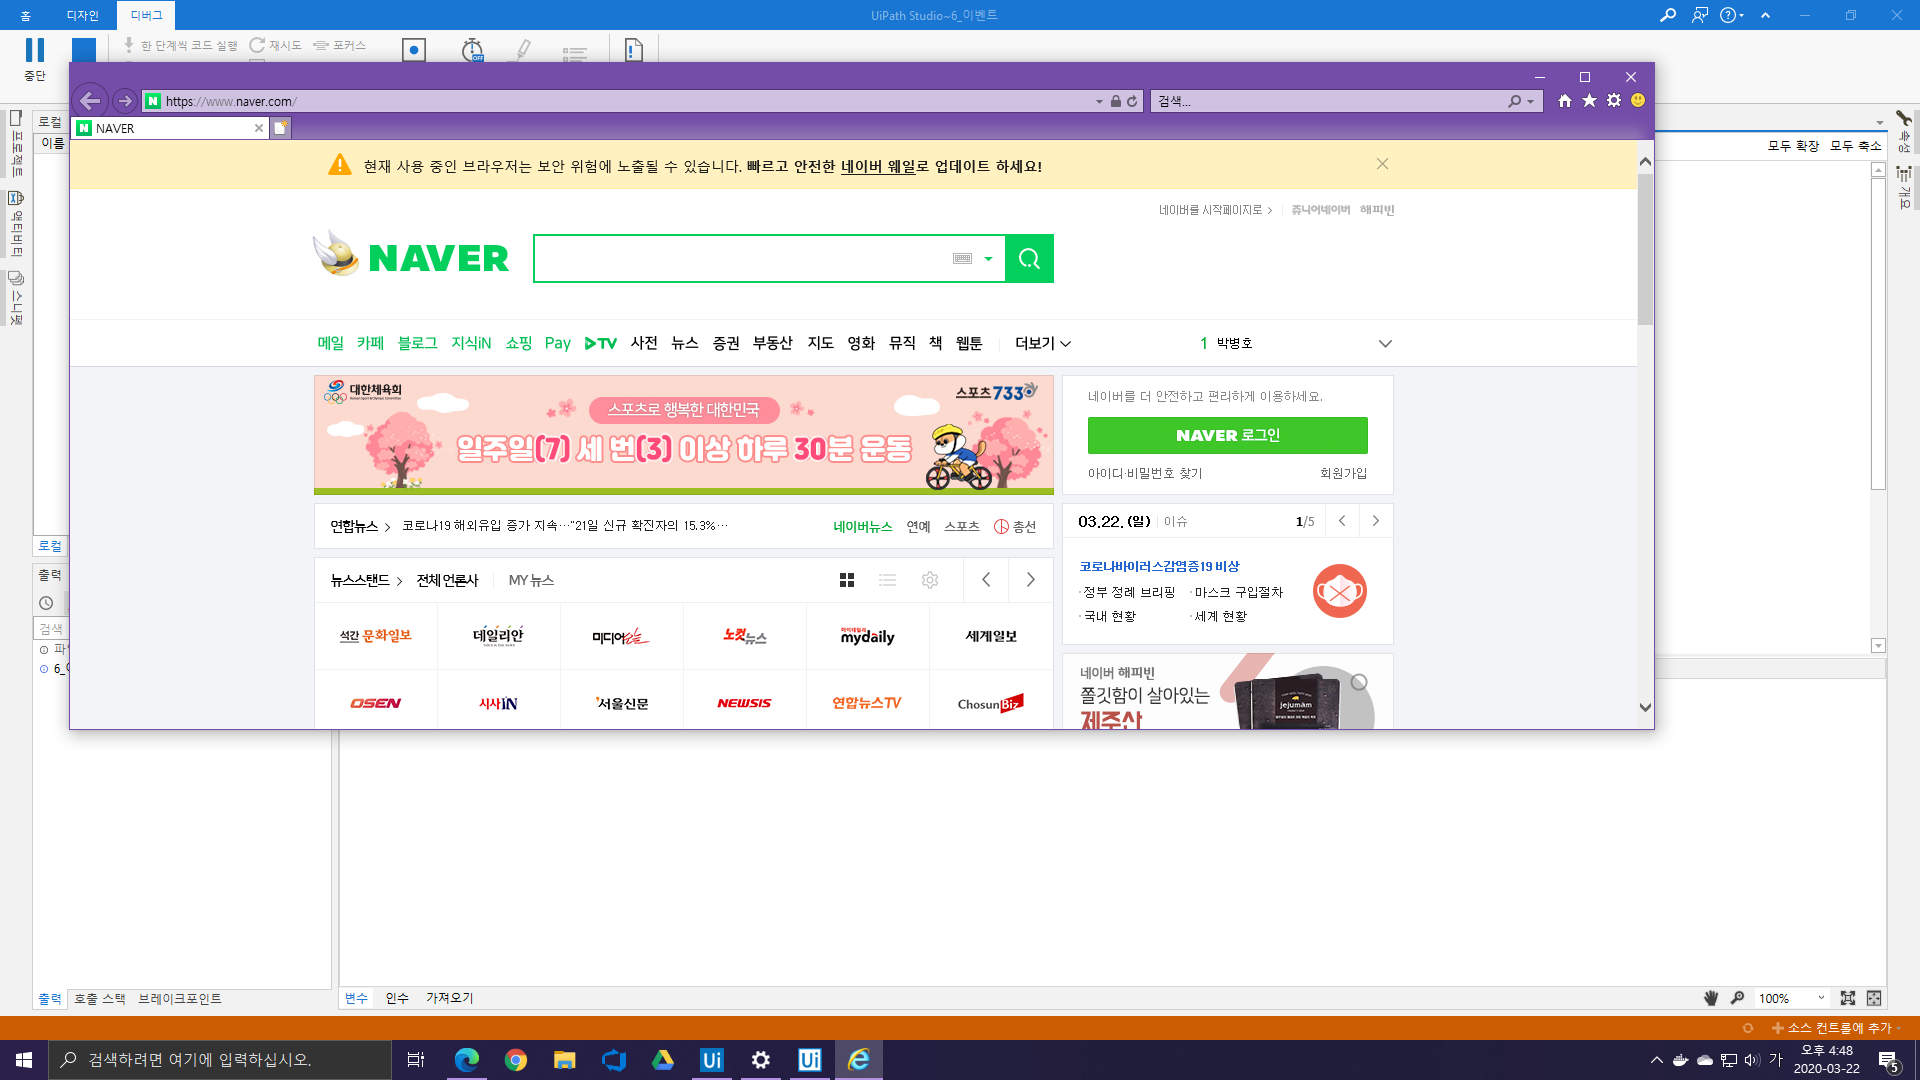Click the NAVER 로그인 button
This screenshot has height=1080, width=1920.
pos(1227,435)
